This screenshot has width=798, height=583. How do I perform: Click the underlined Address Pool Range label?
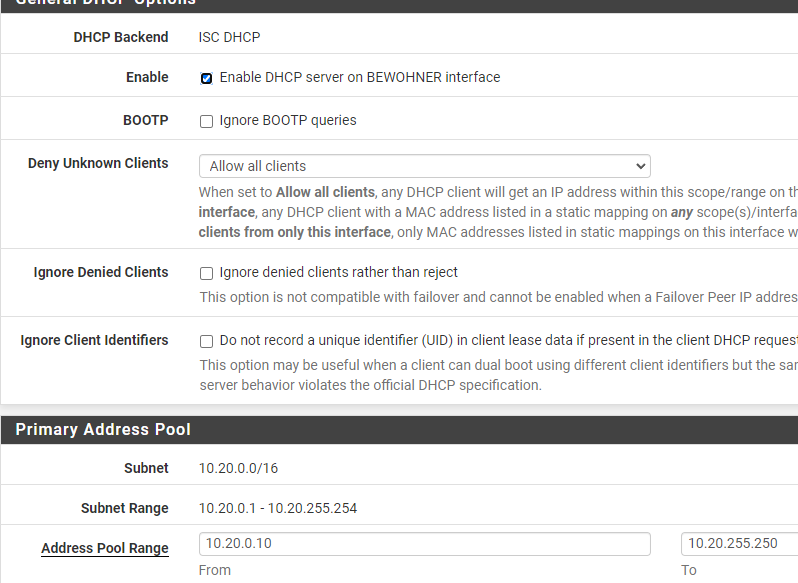105,548
